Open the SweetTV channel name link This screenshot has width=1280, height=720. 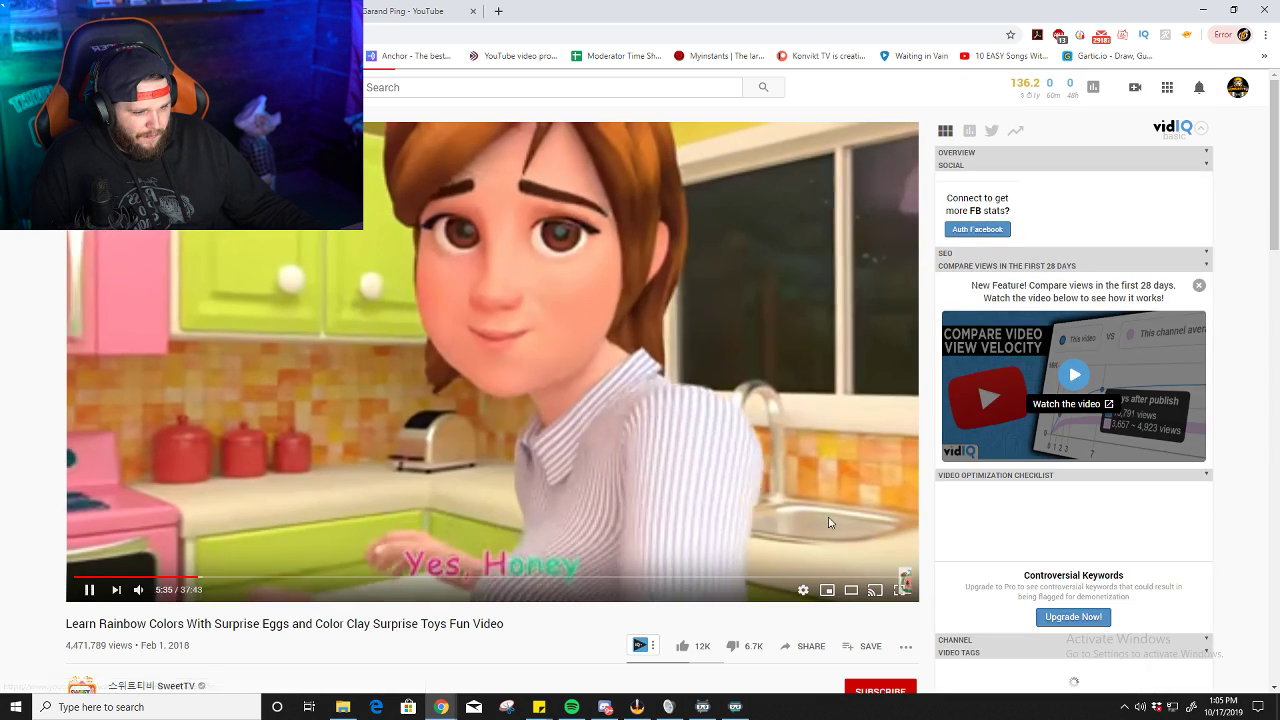[151, 686]
